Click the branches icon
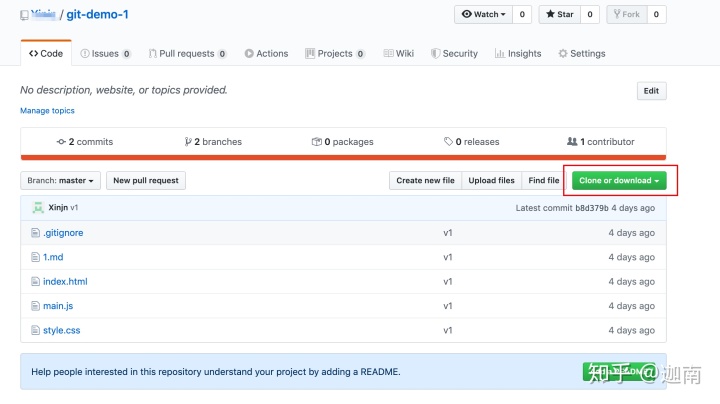 (x=187, y=142)
